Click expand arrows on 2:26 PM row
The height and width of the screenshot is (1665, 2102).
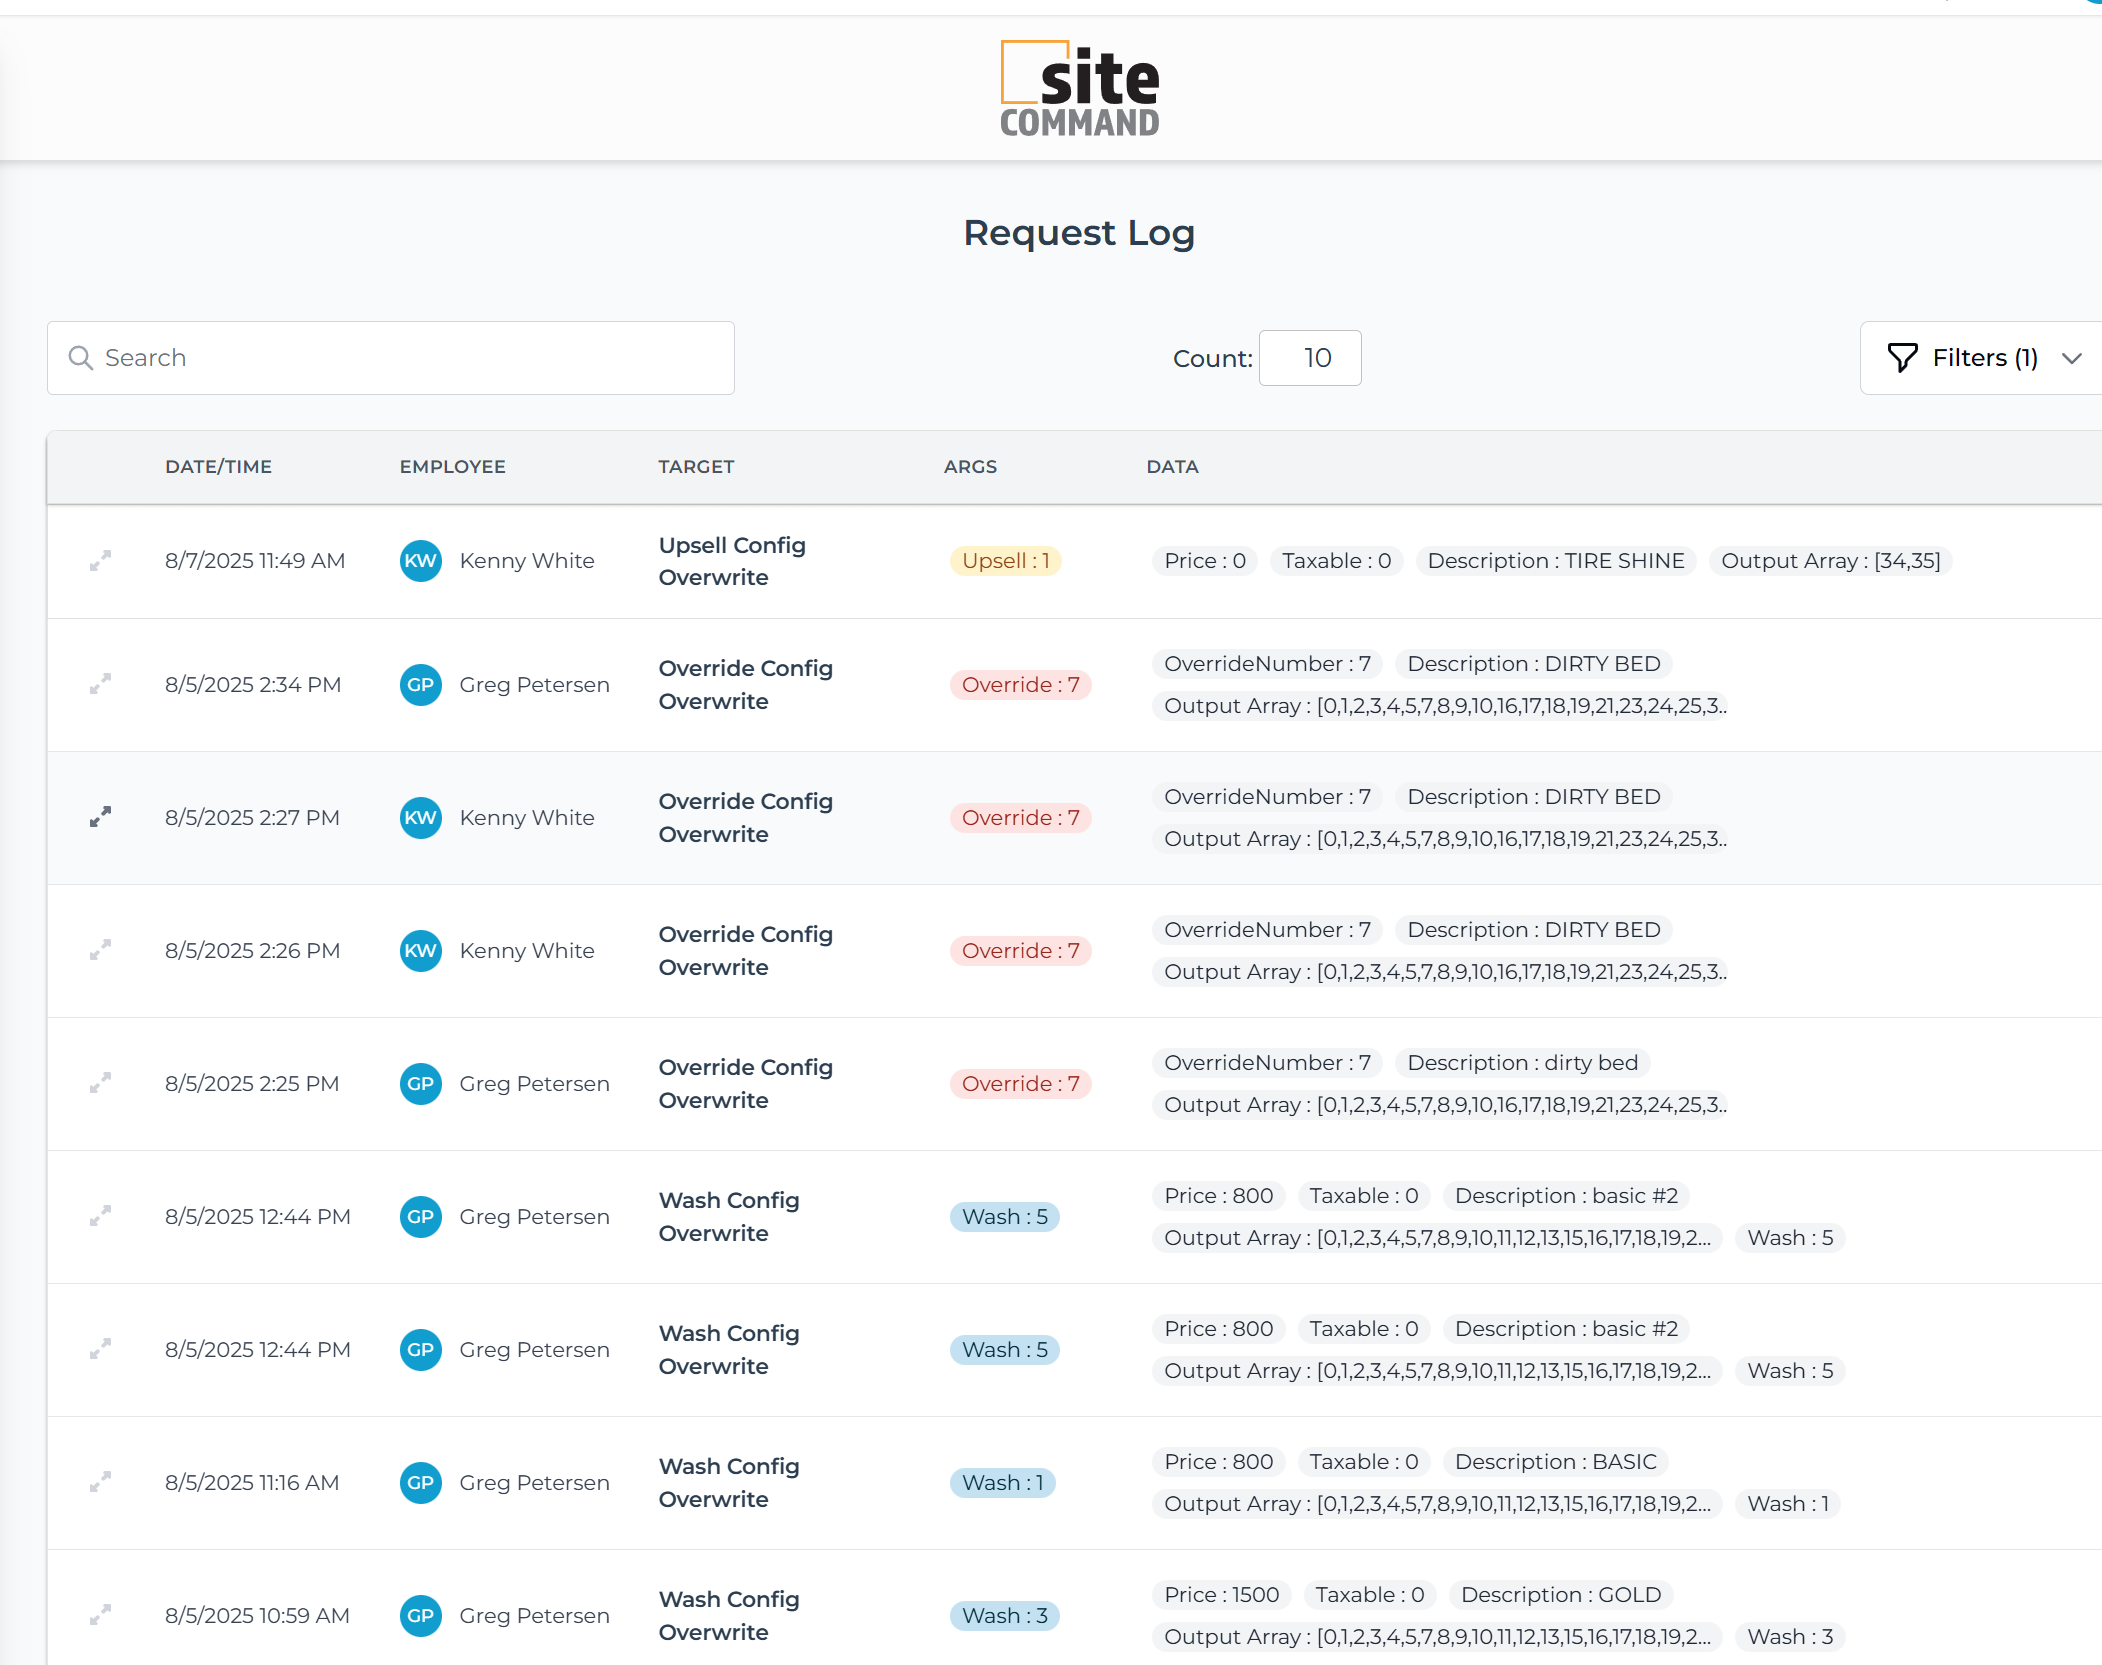pos(100,950)
